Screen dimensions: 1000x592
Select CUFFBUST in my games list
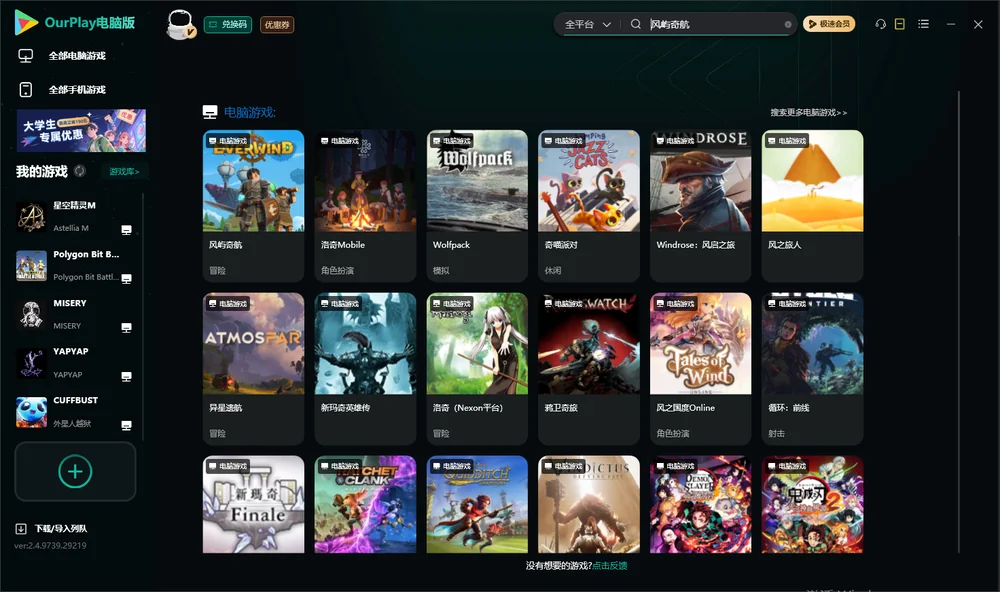[75, 411]
